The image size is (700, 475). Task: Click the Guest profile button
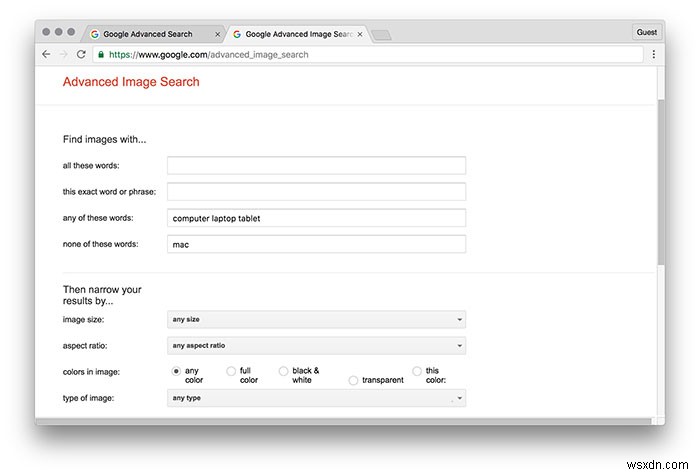click(x=647, y=32)
